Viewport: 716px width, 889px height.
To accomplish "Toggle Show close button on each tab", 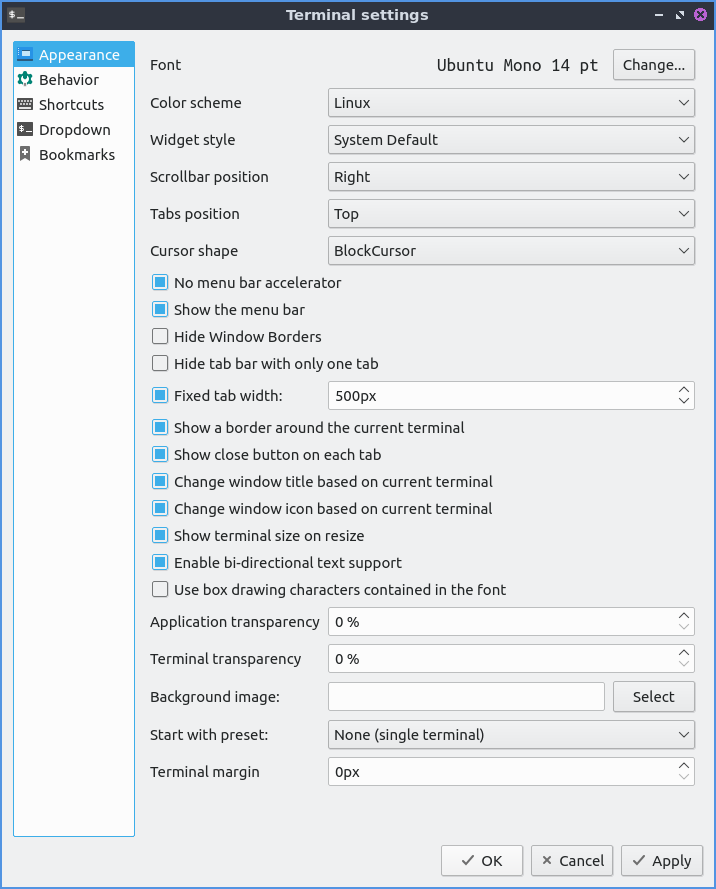I will [x=160, y=455].
